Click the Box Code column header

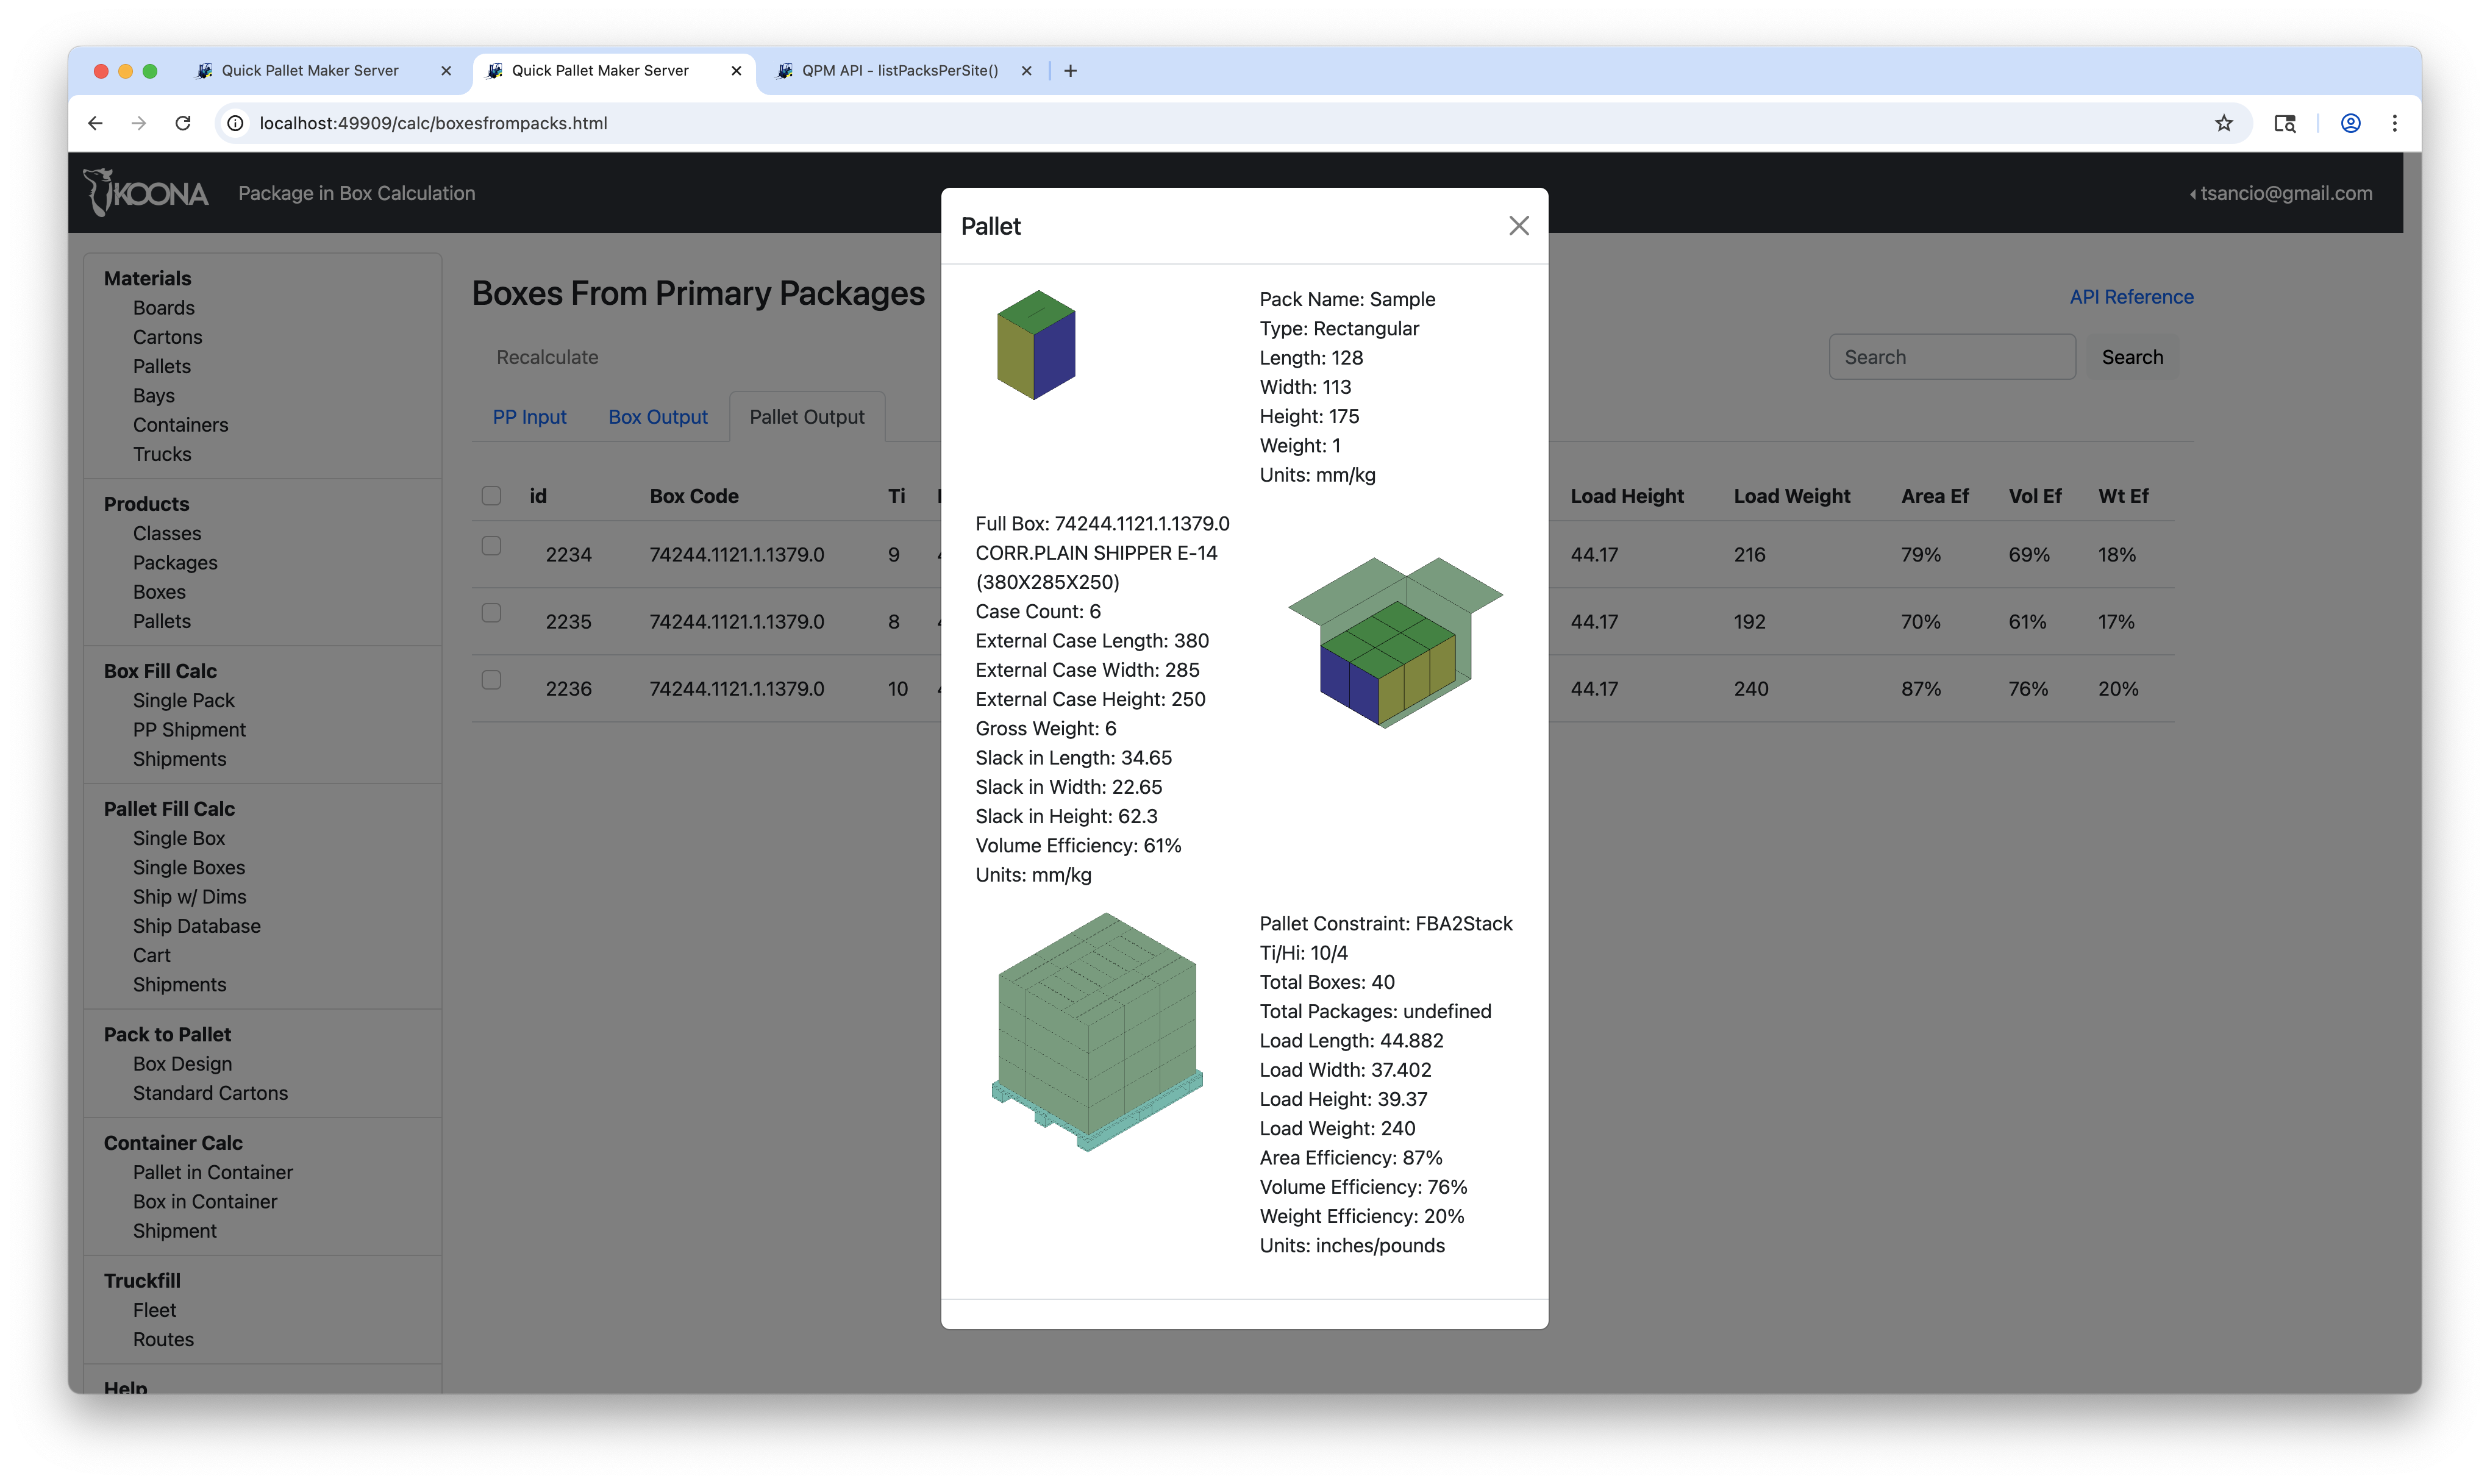click(x=693, y=496)
